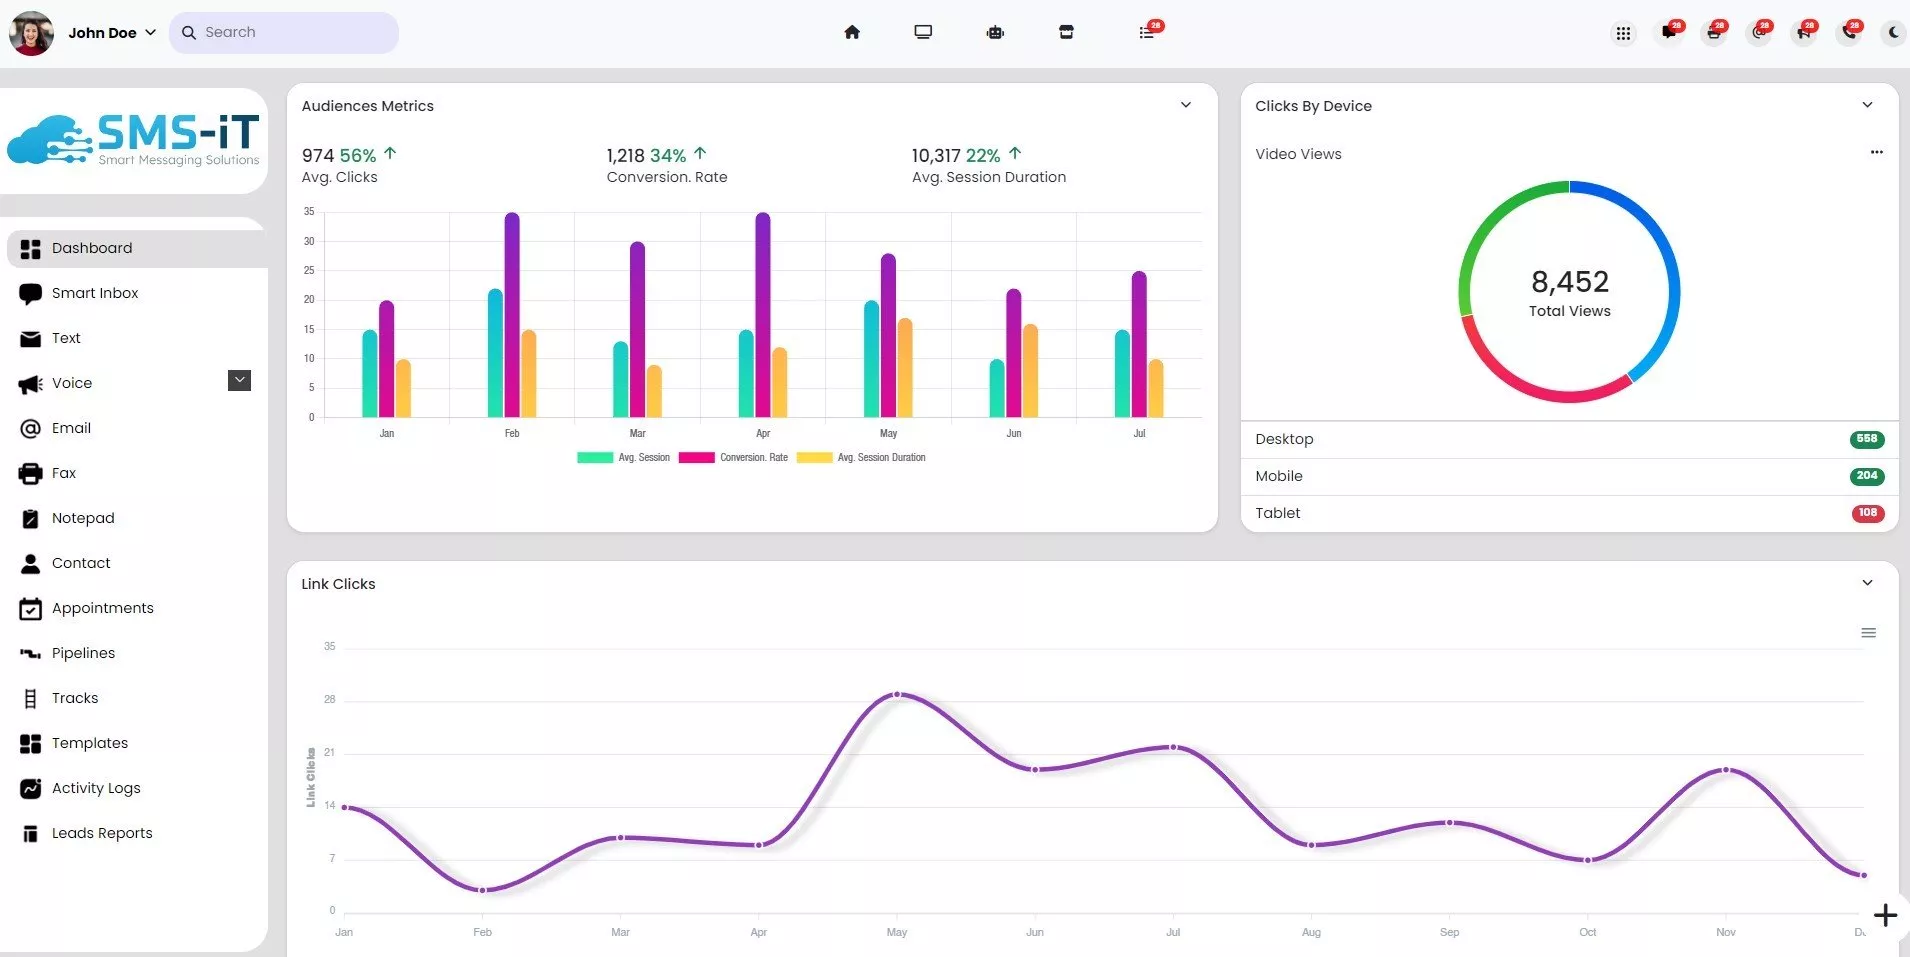This screenshot has width=1910, height=957.
Task: Open Smart Inbox from the sidebar
Action: click(95, 293)
